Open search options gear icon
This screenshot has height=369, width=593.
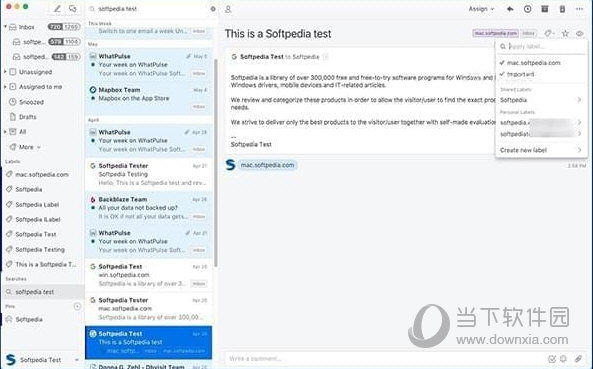point(213,9)
